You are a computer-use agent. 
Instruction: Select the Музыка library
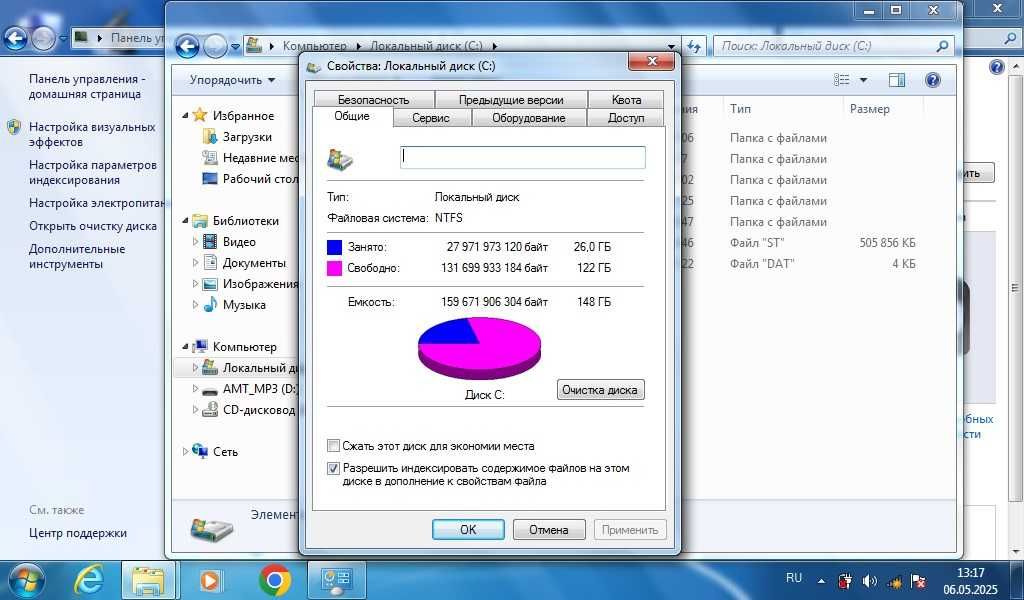tap(234, 305)
